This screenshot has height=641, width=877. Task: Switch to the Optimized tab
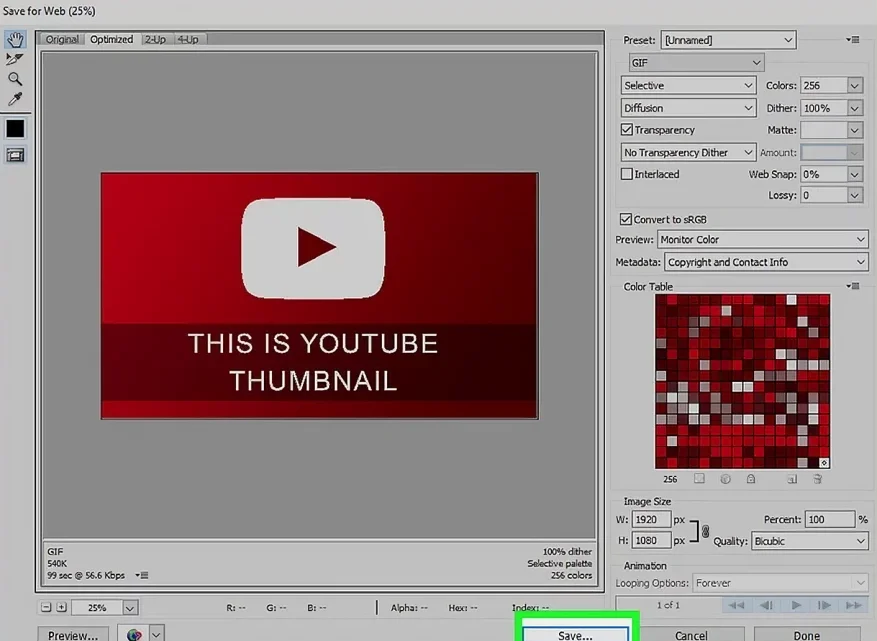click(x=112, y=39)
